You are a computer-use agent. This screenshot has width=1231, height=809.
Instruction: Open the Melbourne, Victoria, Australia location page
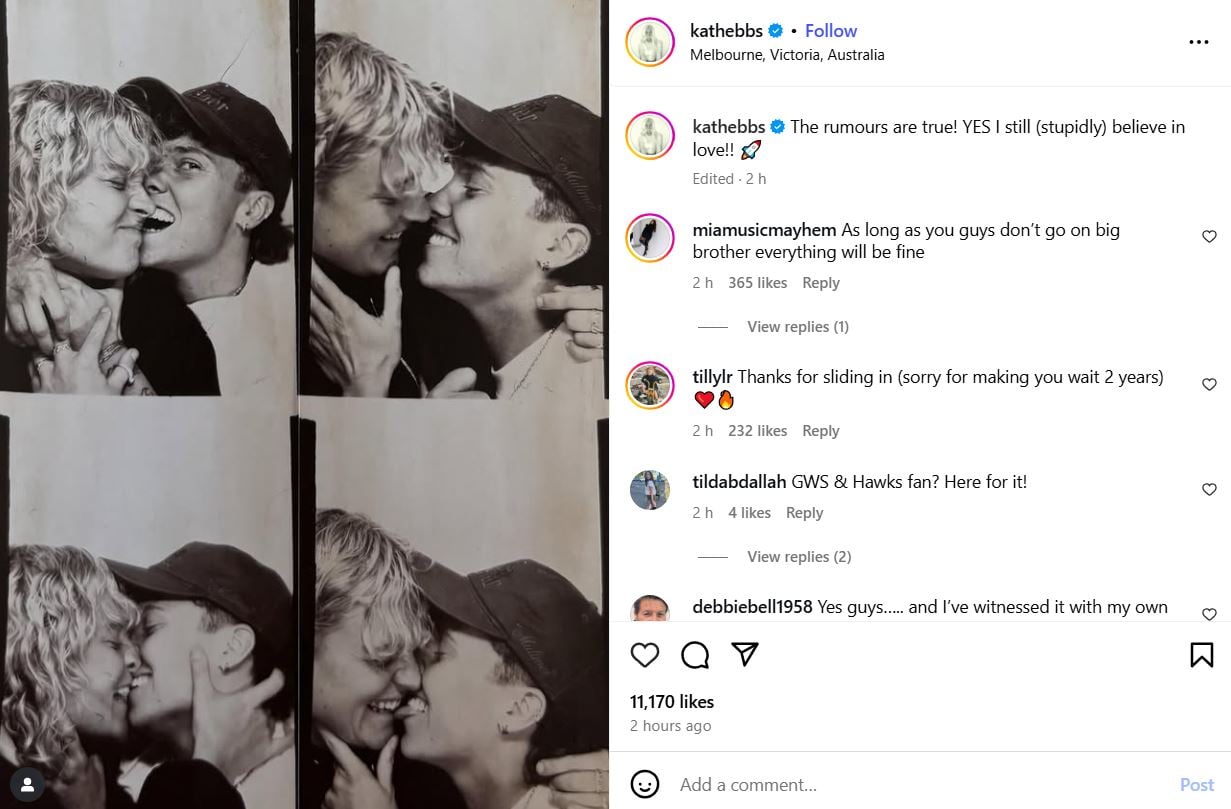(x=786, y=55)
